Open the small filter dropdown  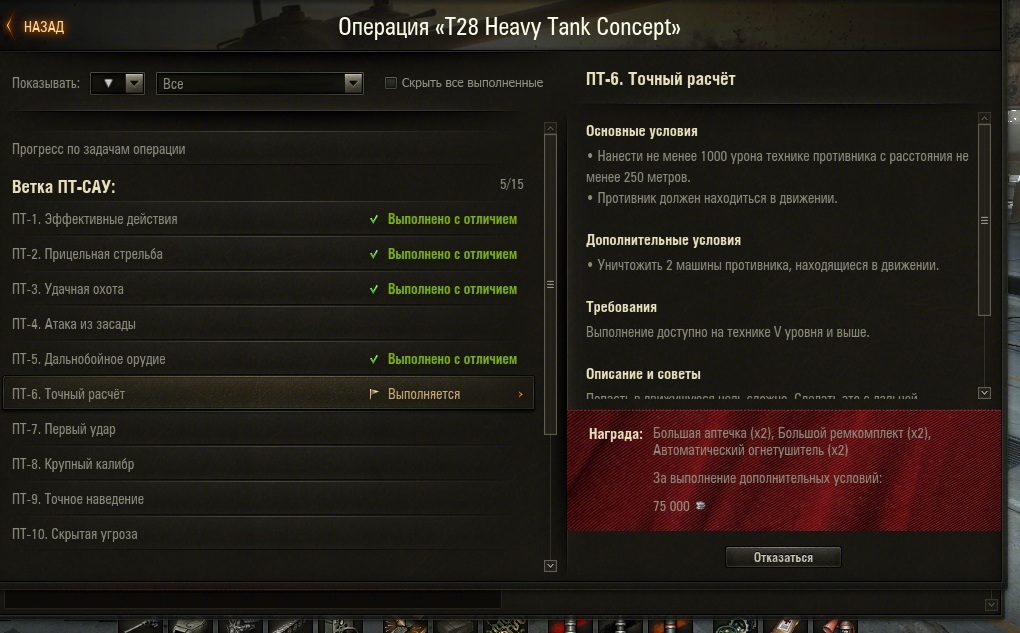tap(117, 83)
